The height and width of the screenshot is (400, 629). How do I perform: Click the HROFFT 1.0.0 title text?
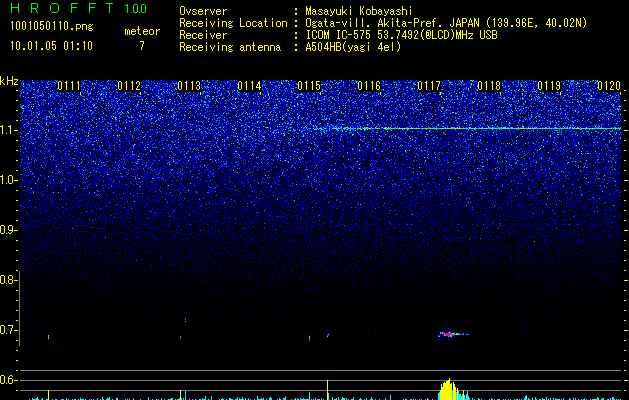pyautogui.click(x=79, y=8)
